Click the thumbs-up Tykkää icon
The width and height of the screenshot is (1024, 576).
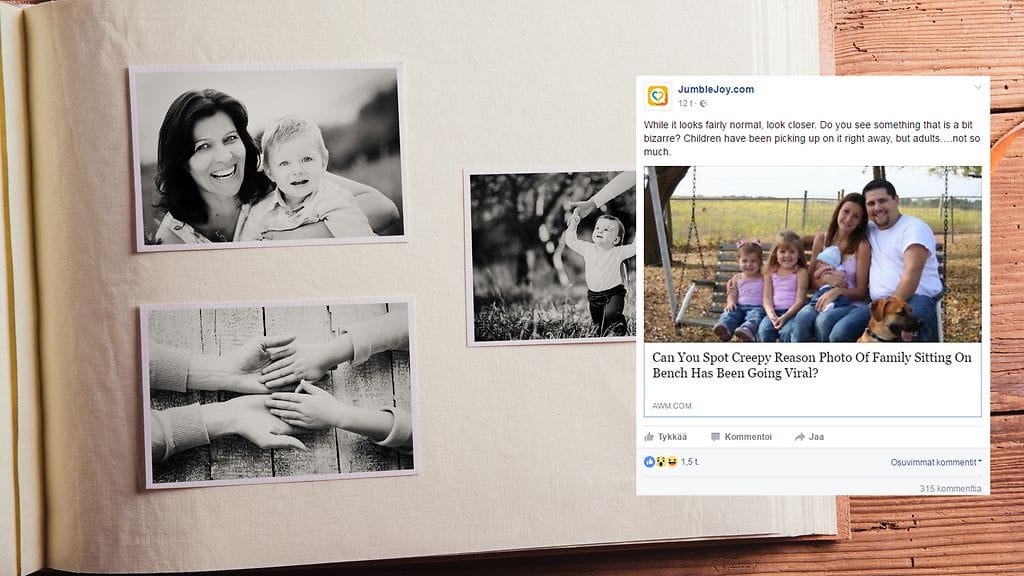(x=649, y=437)
